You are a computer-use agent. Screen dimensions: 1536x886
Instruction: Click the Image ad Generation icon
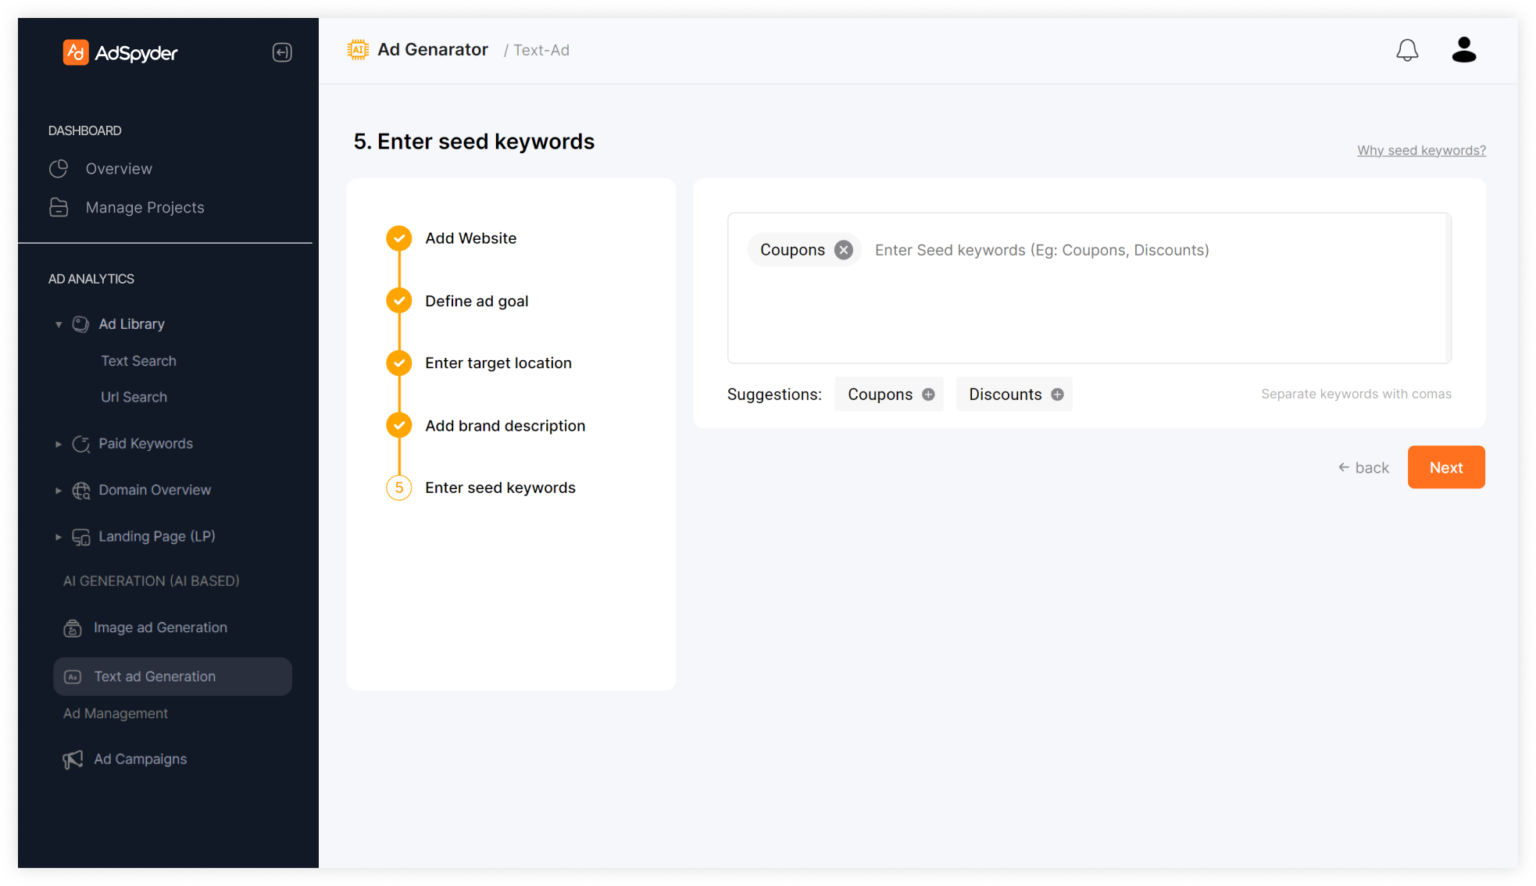point(73,628)
